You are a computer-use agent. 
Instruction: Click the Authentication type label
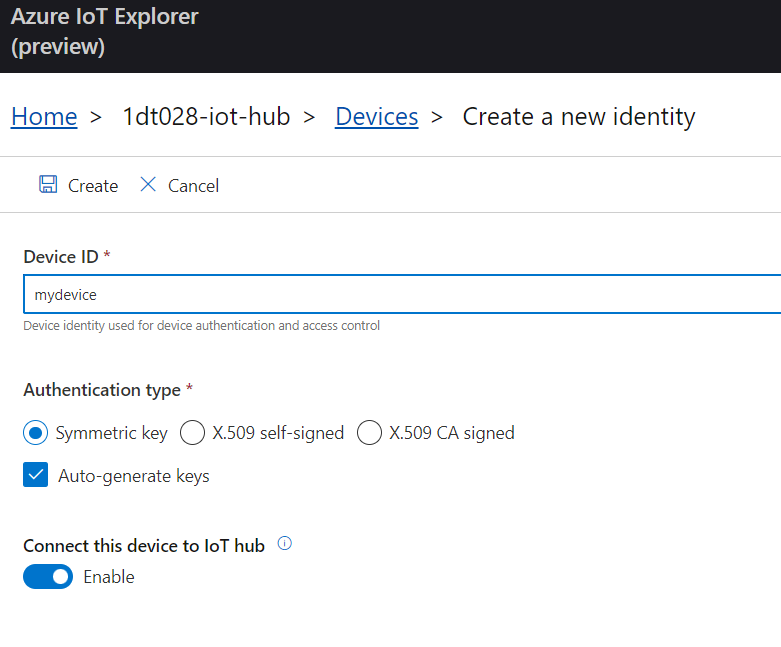coord(102,390)
